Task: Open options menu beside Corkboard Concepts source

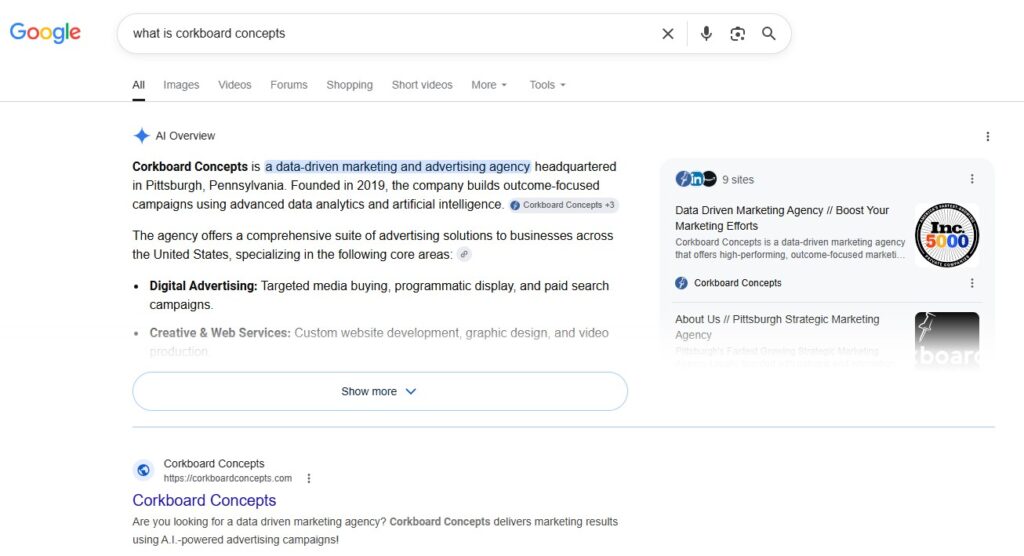Action: point(972,283)
